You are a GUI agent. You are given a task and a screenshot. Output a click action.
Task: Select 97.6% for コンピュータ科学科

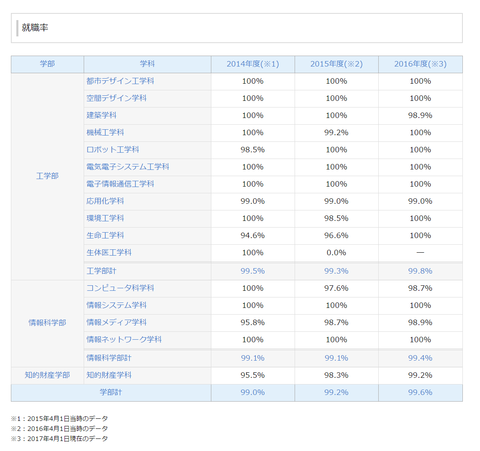click(336, 288)
